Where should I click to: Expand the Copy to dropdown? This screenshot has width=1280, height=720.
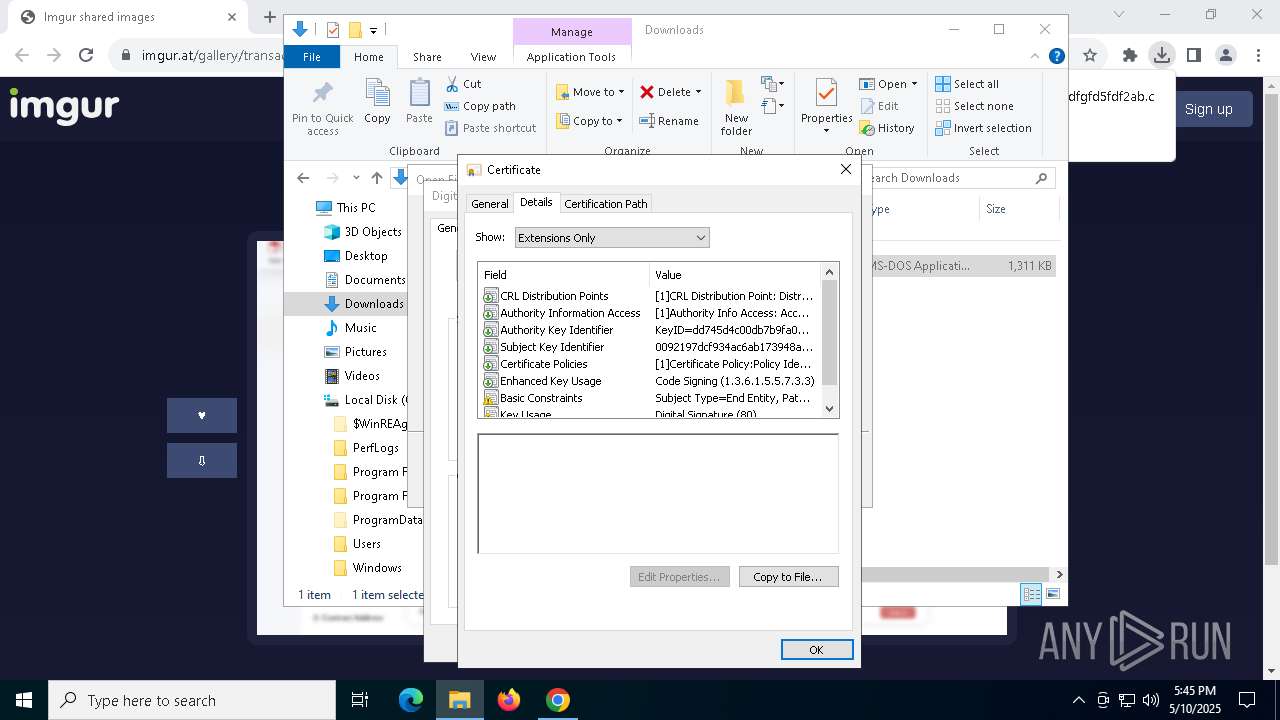618,121
